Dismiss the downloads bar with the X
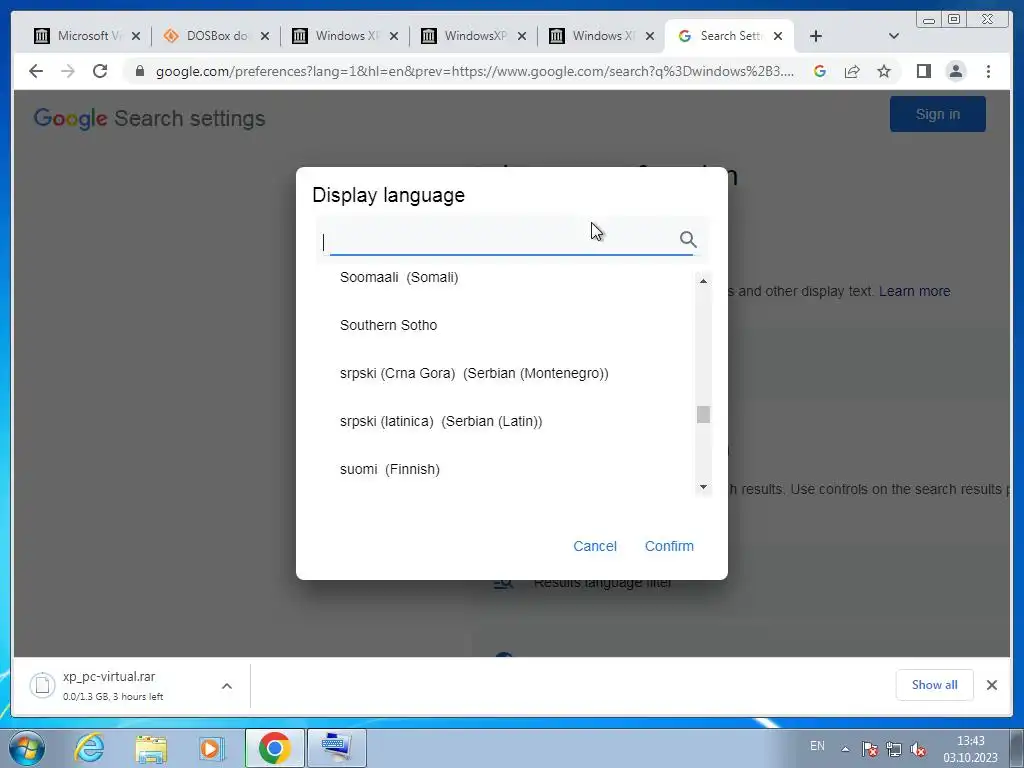Screen dimensions: 1024x768 [991, 685]
